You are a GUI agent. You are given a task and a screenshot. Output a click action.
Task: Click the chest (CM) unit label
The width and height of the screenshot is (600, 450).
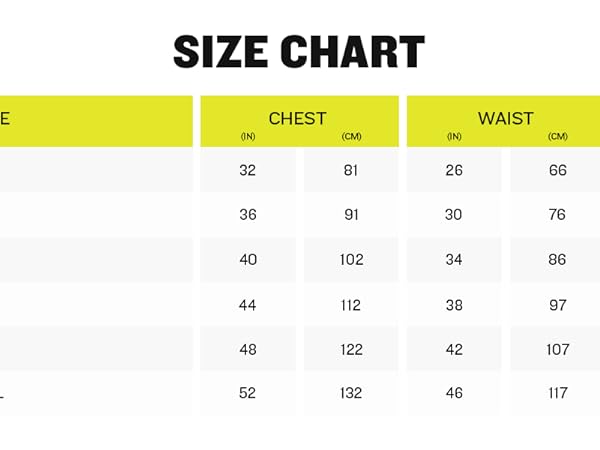coord(351,137)
